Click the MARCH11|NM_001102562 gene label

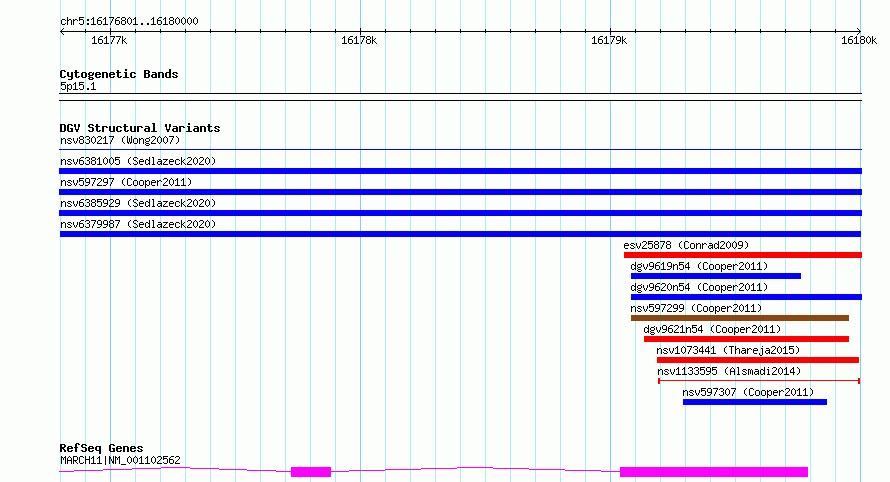[x=120, y=460]
